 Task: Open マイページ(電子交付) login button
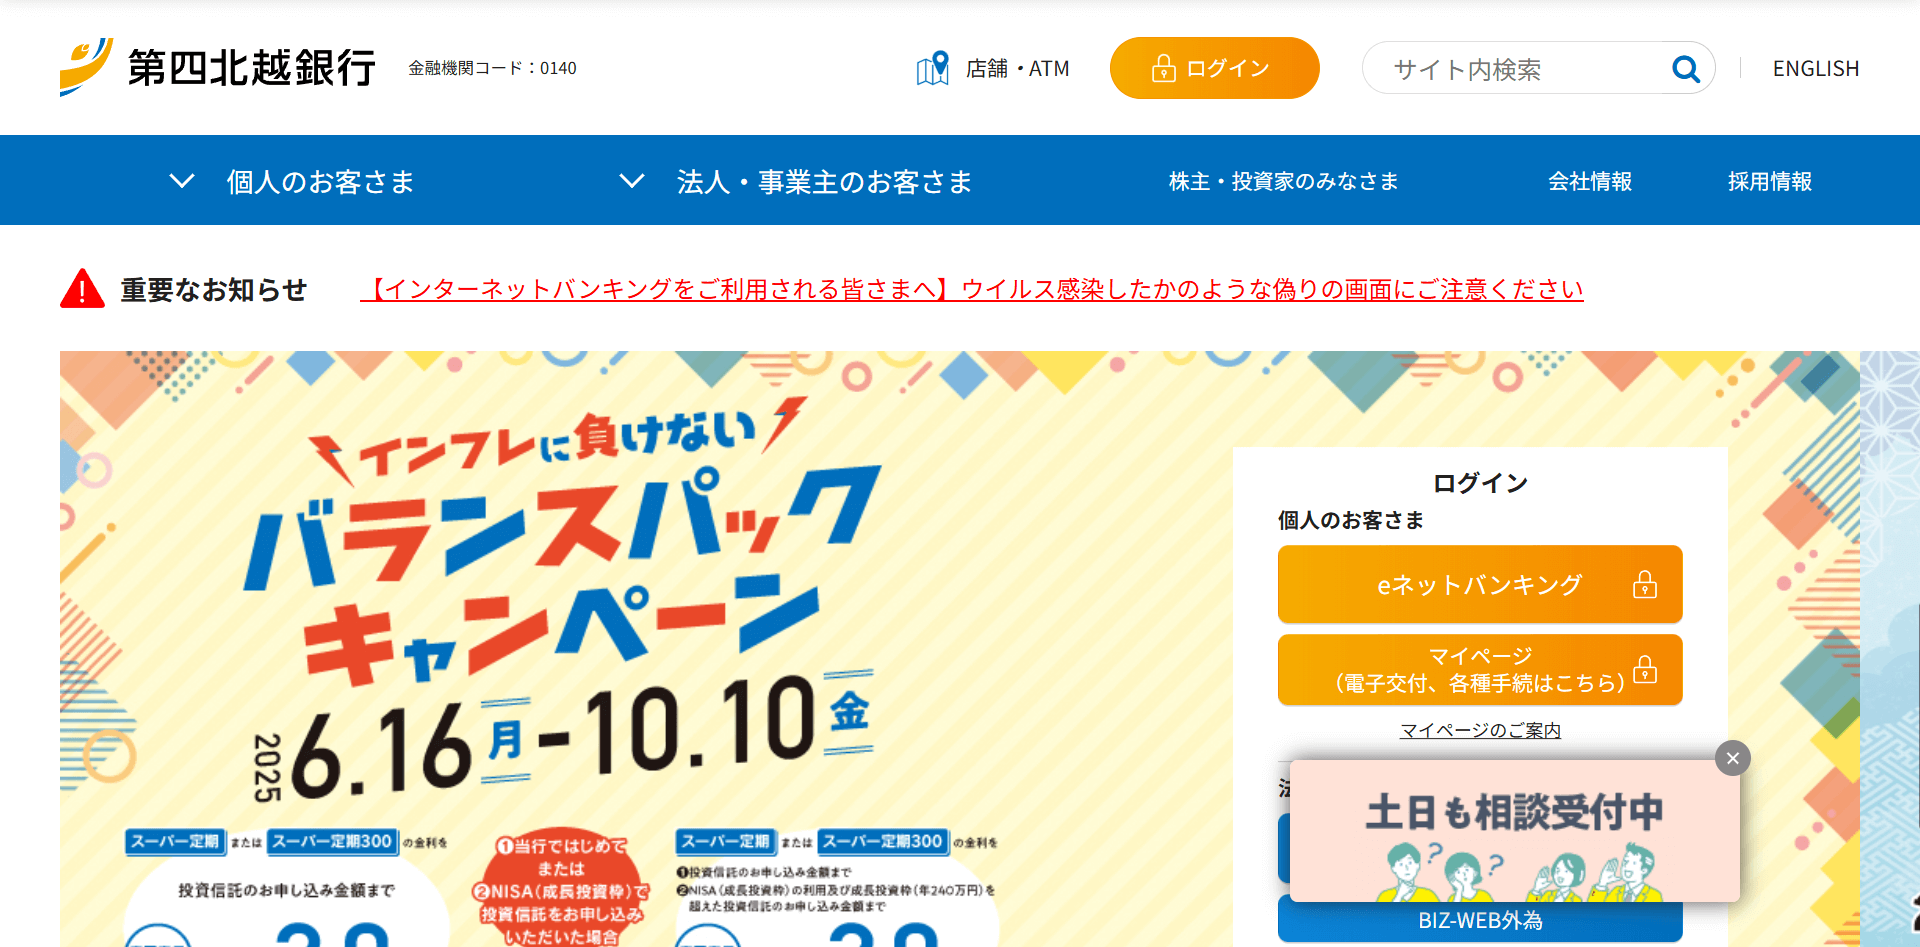1480,670
